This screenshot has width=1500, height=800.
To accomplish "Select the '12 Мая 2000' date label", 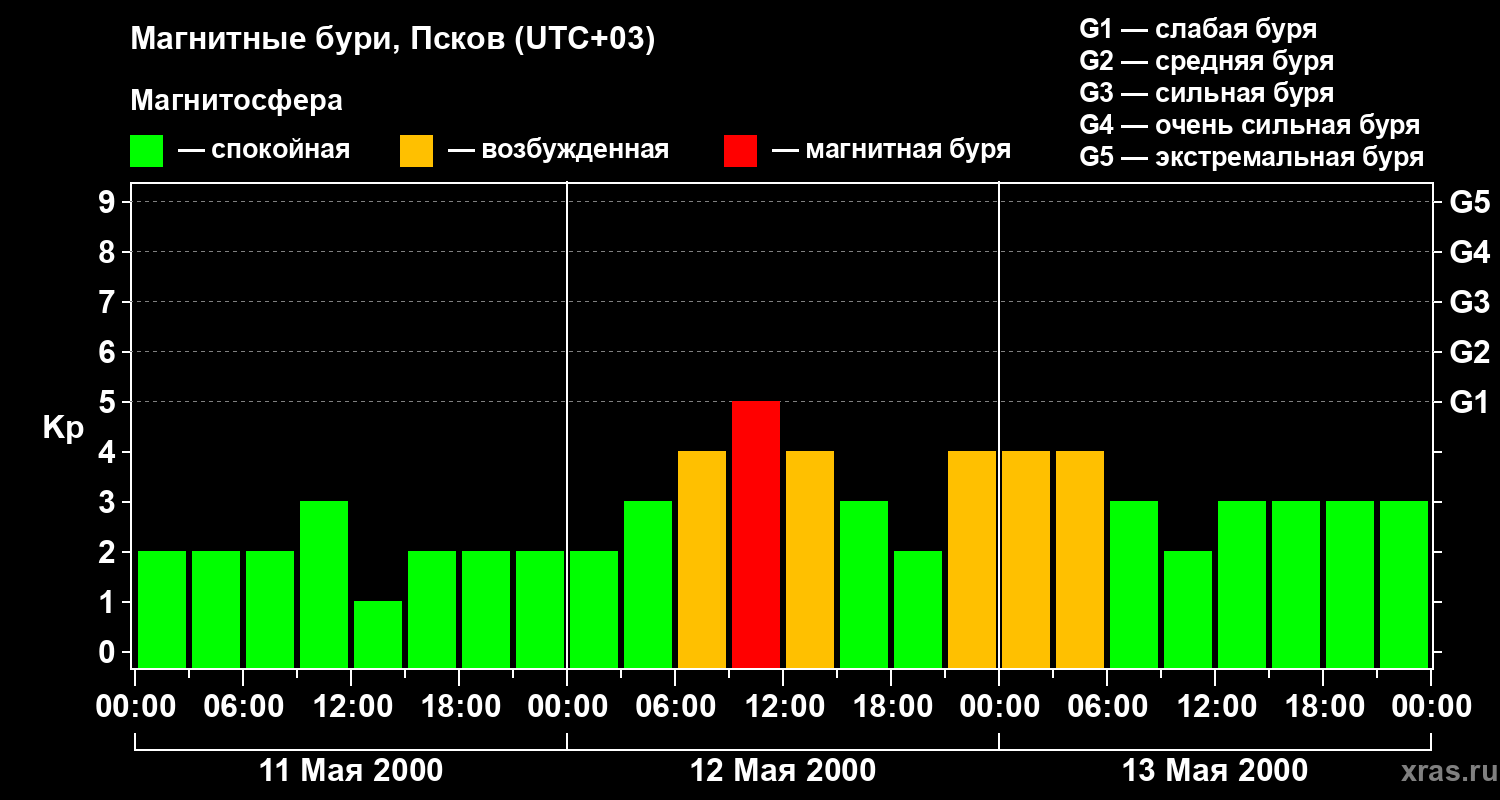I will click(x=783, y=771).
